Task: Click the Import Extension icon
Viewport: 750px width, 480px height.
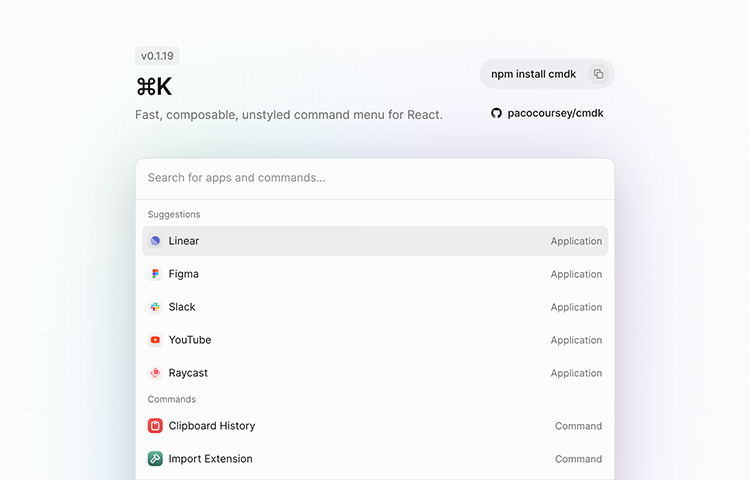Action: coord(155,458)
